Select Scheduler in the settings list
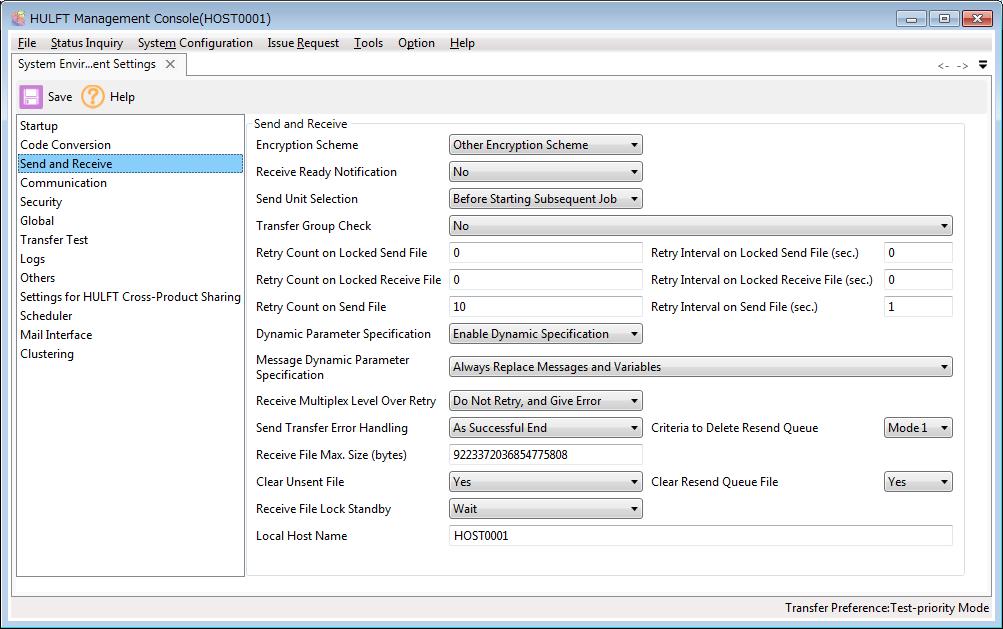Screen dimensions: 1003x629 (x=130, y=315)
